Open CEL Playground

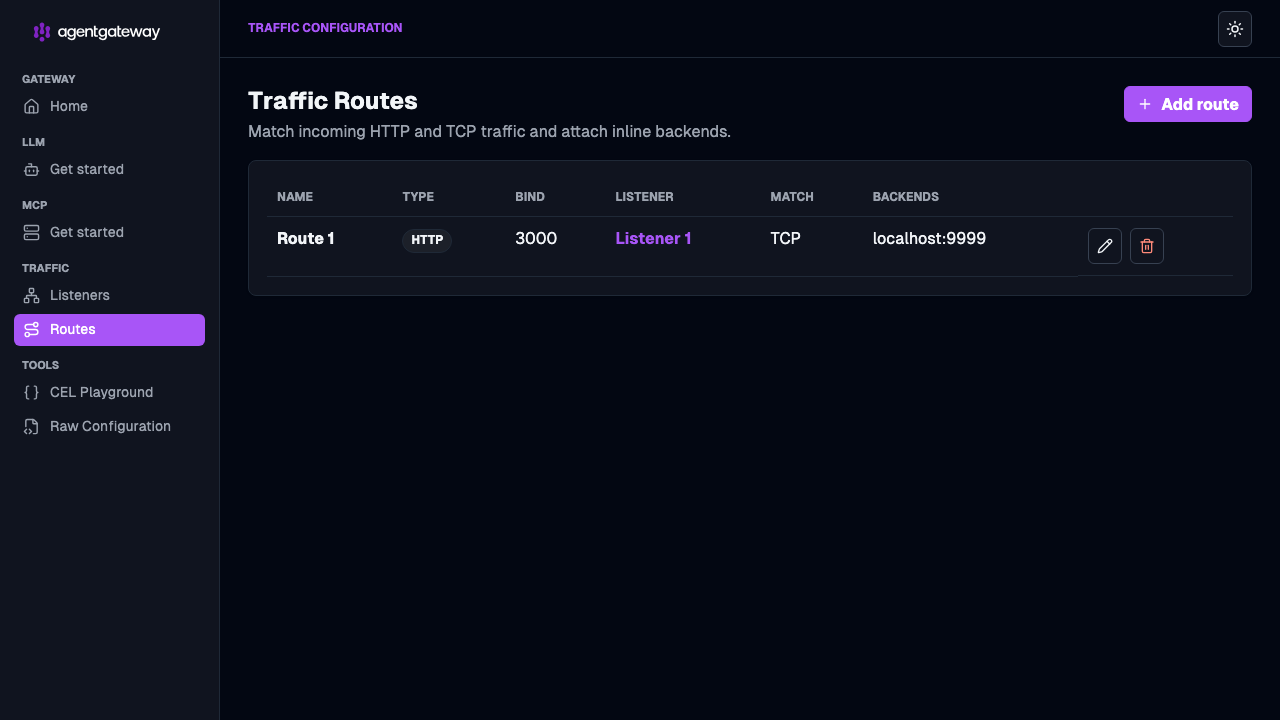pos(109,392)
